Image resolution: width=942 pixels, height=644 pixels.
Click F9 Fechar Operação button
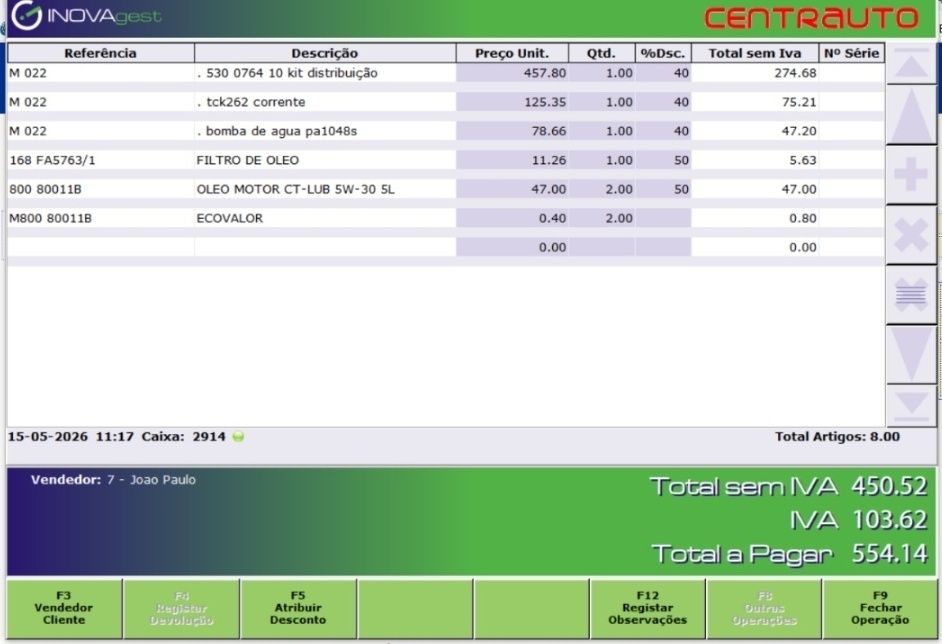(880, 608)
